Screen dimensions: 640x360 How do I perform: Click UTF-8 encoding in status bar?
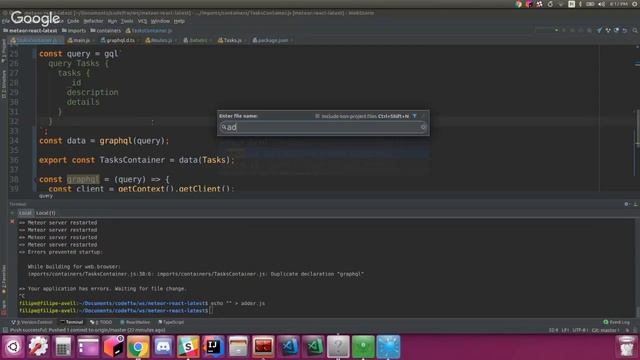tap(579, 330)
